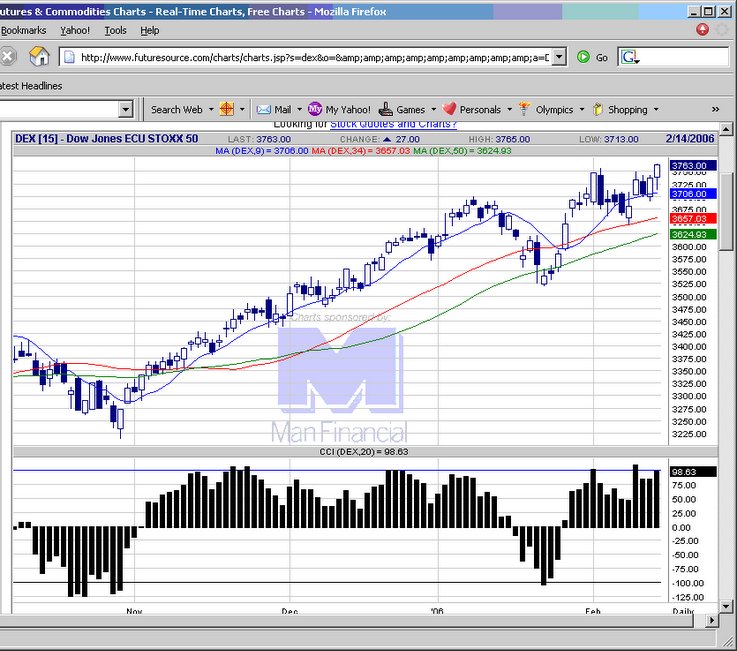Expand the Mail dropdown arrow
This screenshot has width=737, height=651.
point(299,110)
